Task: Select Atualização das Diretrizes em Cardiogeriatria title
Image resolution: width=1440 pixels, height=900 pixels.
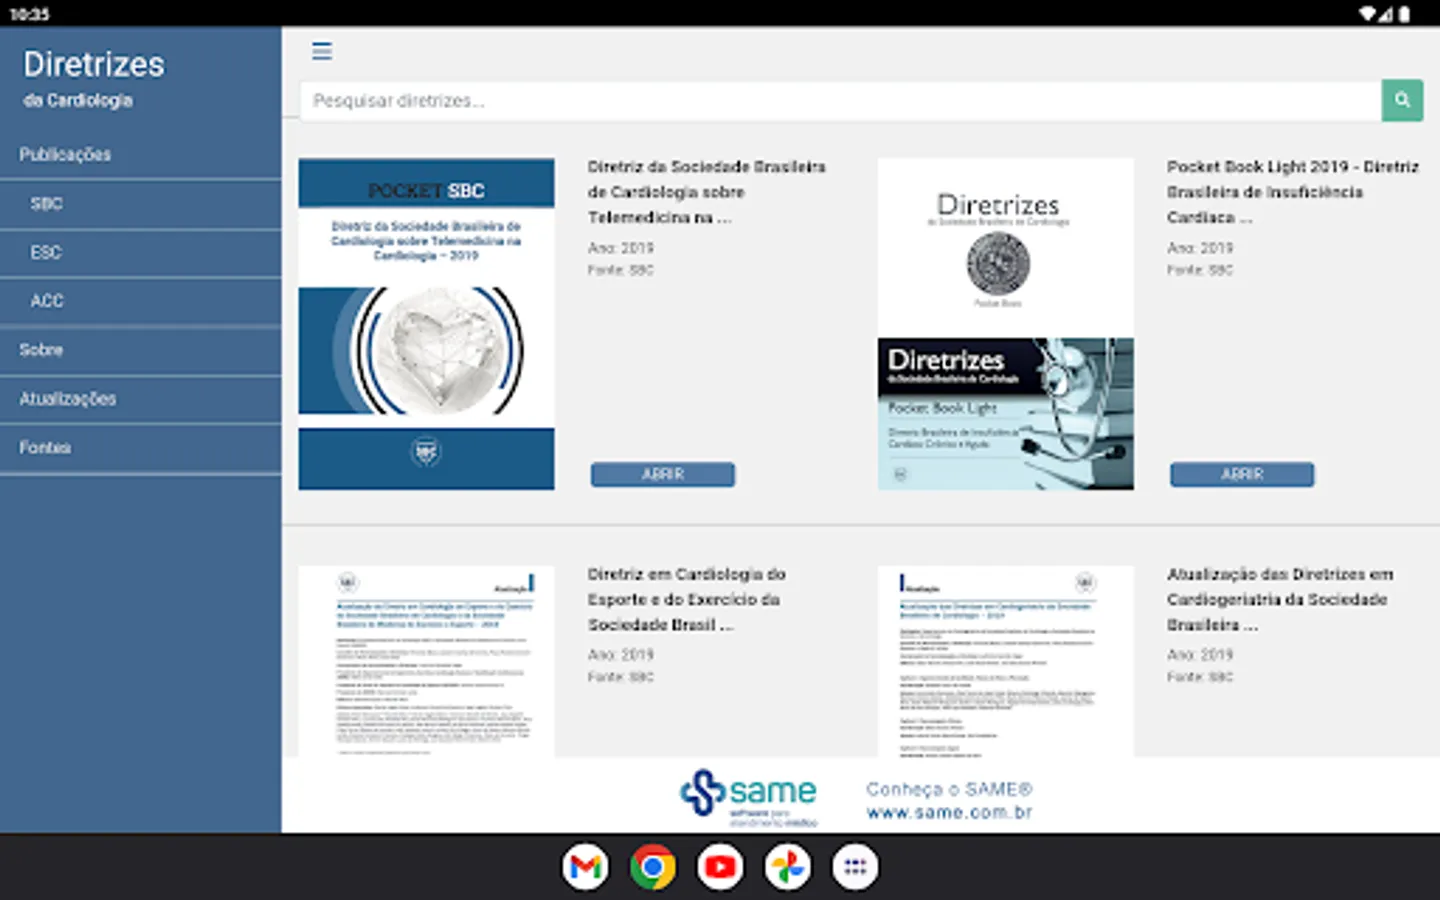Action: [x=1280, y=599]
